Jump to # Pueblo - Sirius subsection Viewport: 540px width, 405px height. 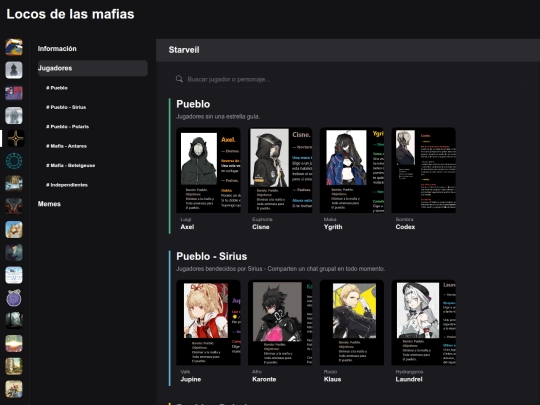point(66,107)
